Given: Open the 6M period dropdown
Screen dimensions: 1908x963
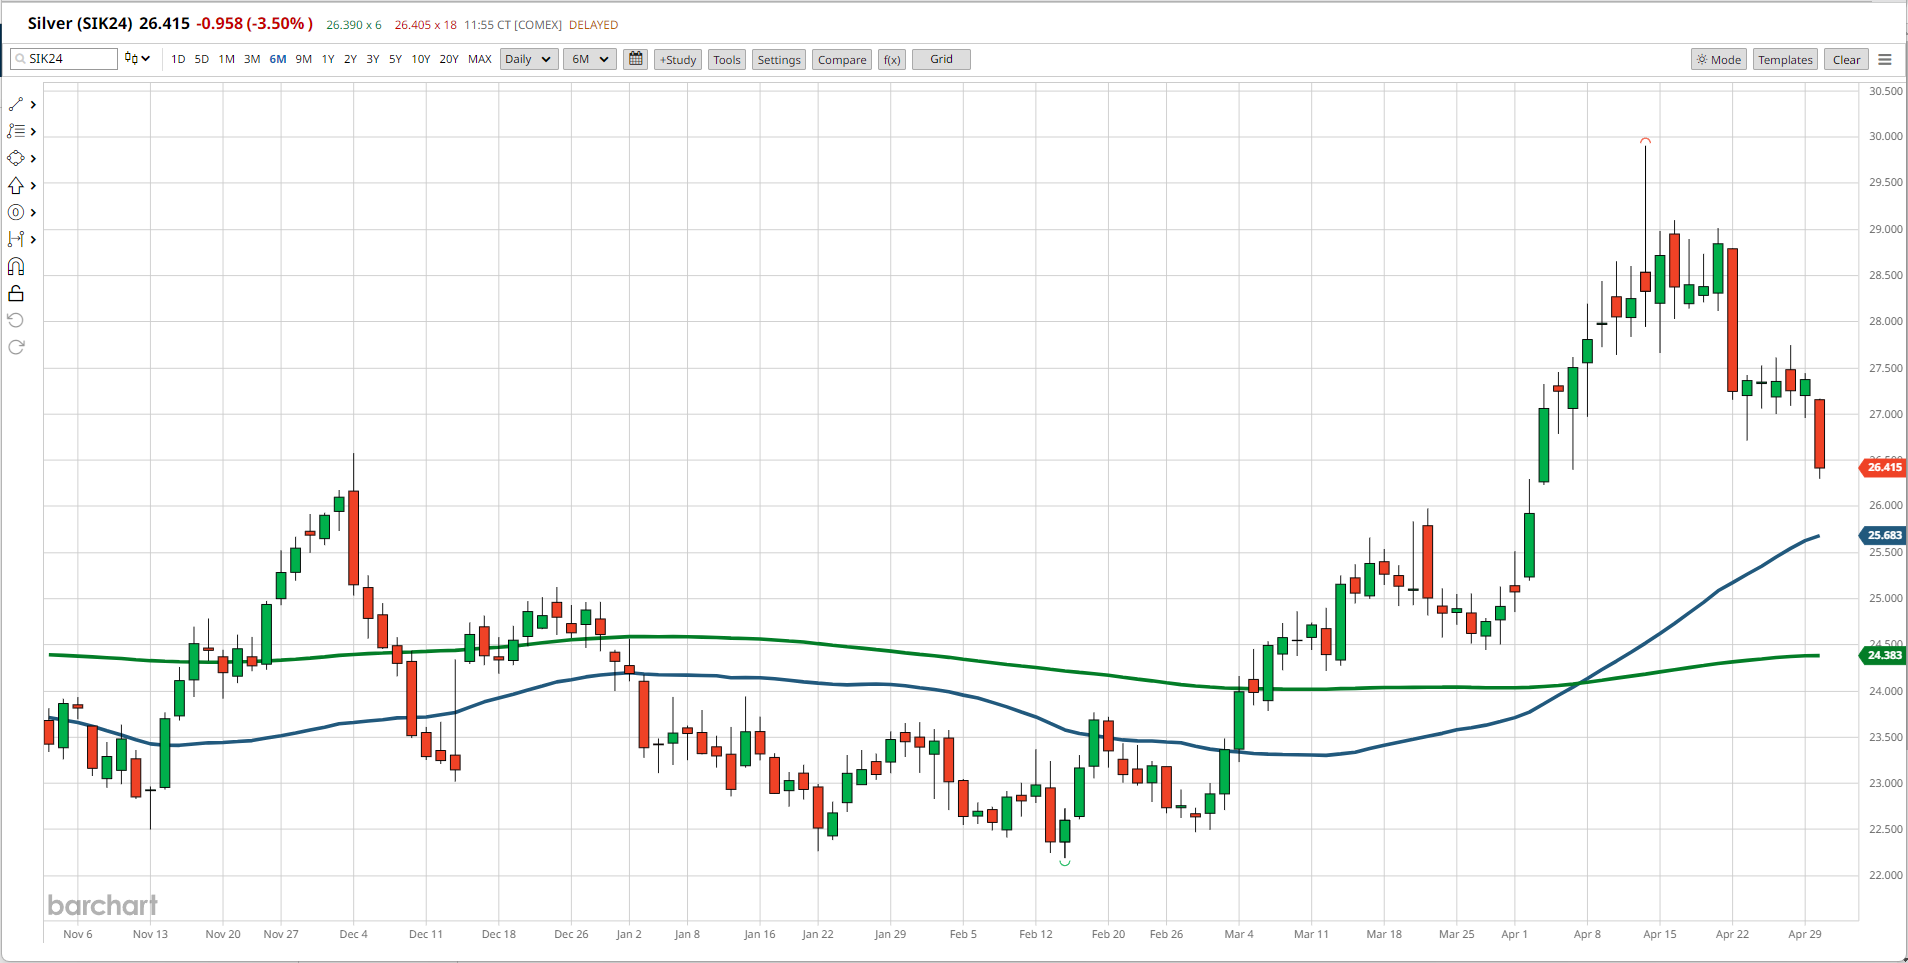Looking at the screenshot, I should [590, 59].
